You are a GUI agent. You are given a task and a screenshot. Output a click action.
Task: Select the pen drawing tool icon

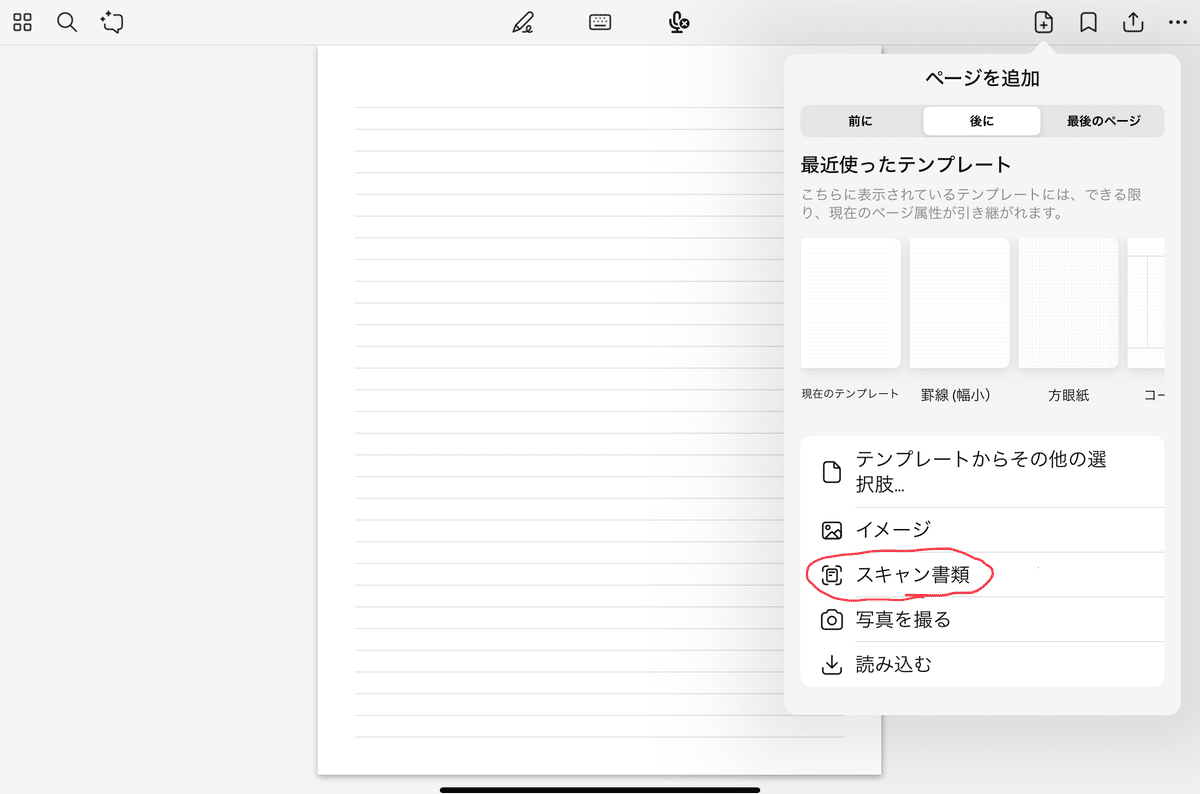522,22
